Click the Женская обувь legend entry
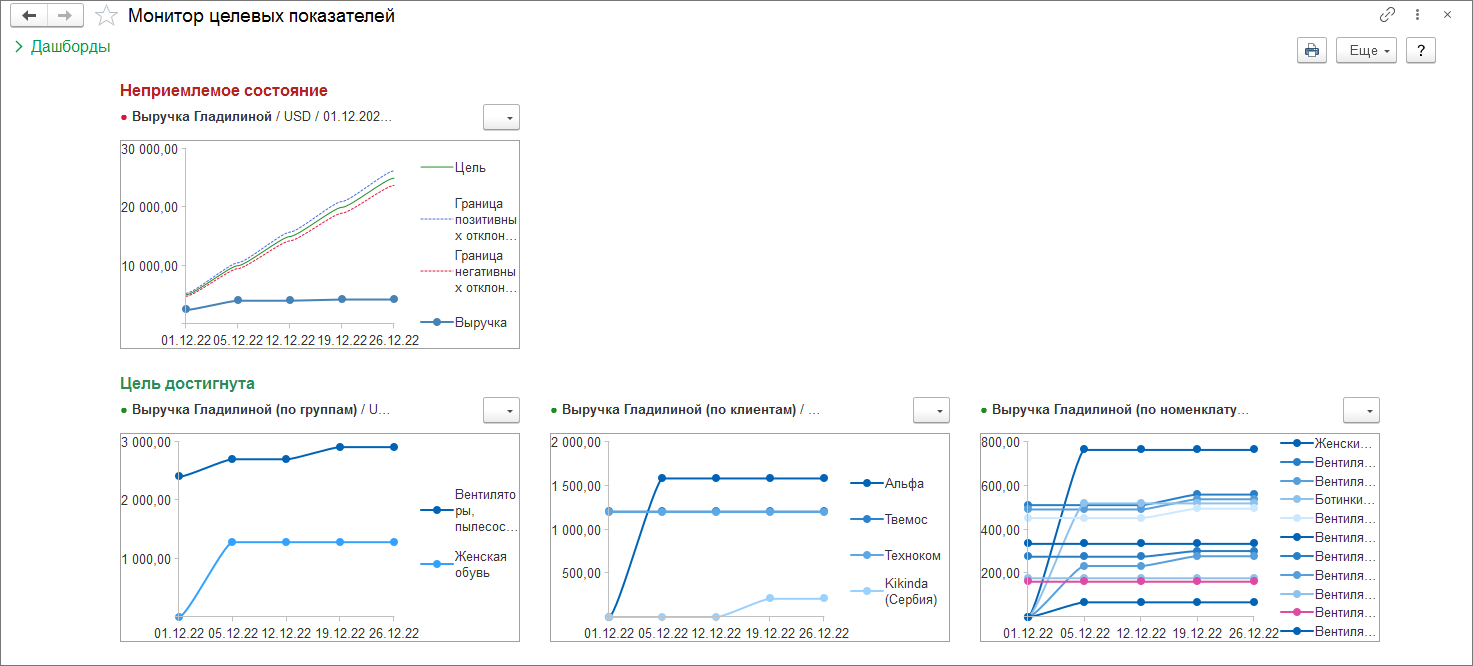 coord(481,565)
